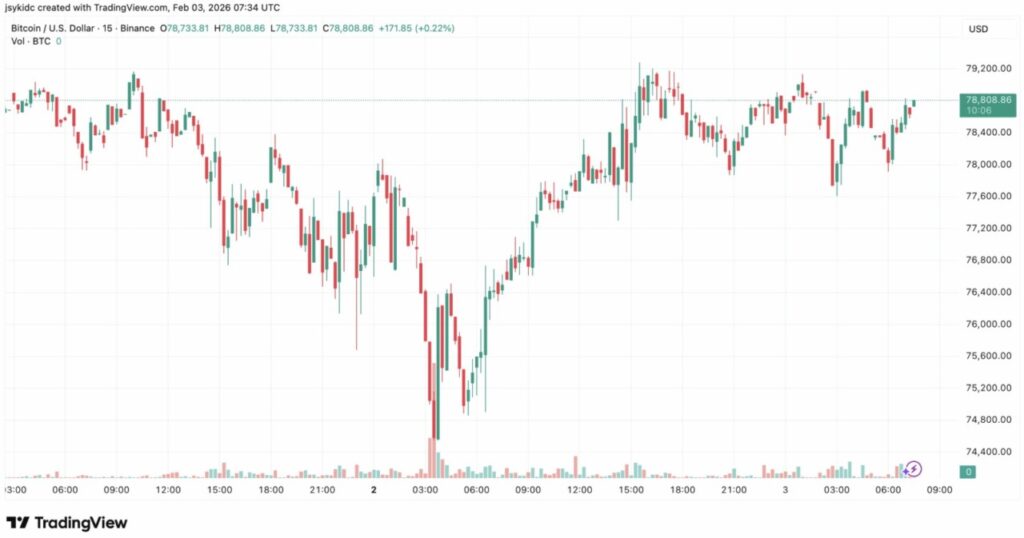Click the purple lightning bolt icon
This screenshot has height=538, width=1024.
pos(914,468)
